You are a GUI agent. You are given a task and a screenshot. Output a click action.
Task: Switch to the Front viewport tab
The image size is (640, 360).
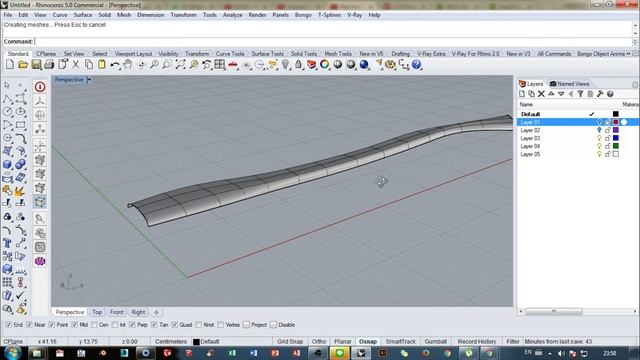116,312
